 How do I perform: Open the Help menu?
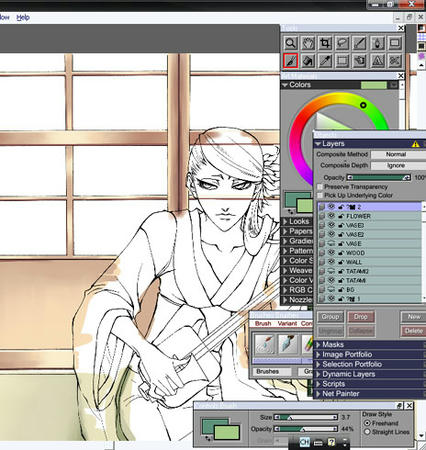23,17
